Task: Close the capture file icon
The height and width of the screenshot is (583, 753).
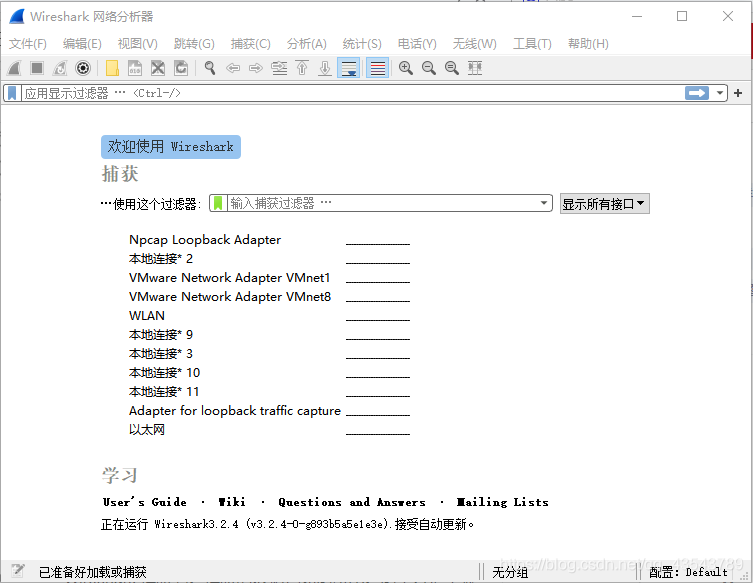Action: (158, 68)
